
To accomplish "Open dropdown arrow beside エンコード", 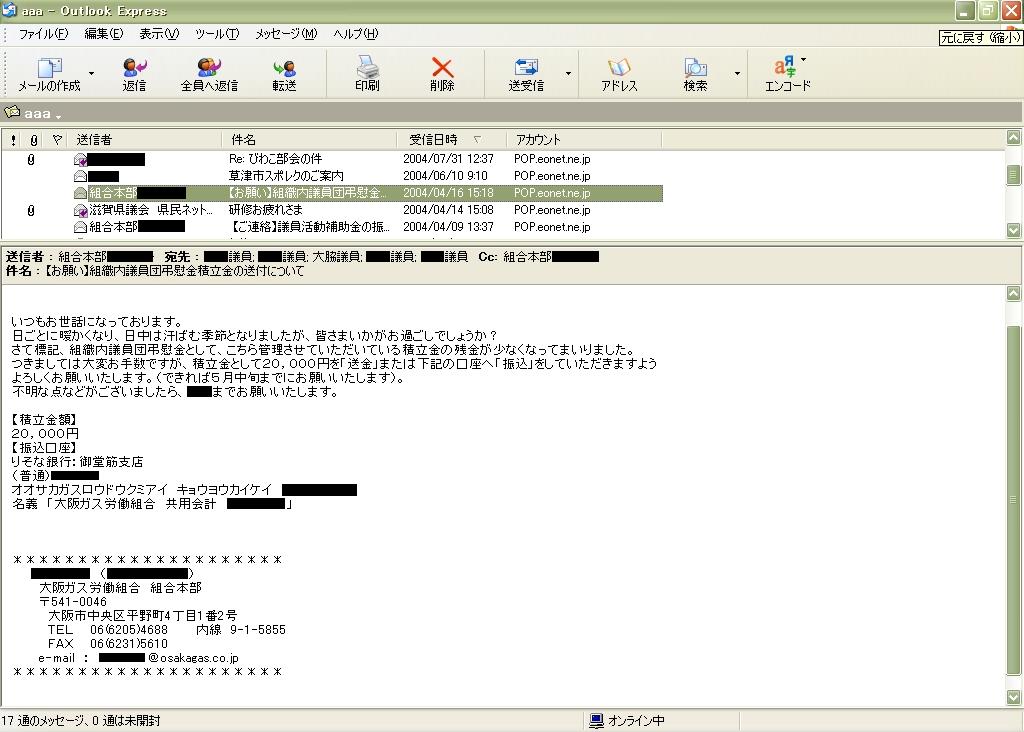I will tap(804, 59).
